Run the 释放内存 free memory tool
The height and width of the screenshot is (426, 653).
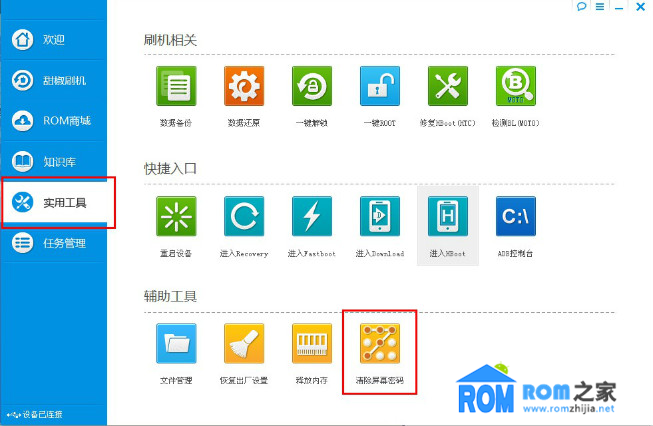click(312, 344)
